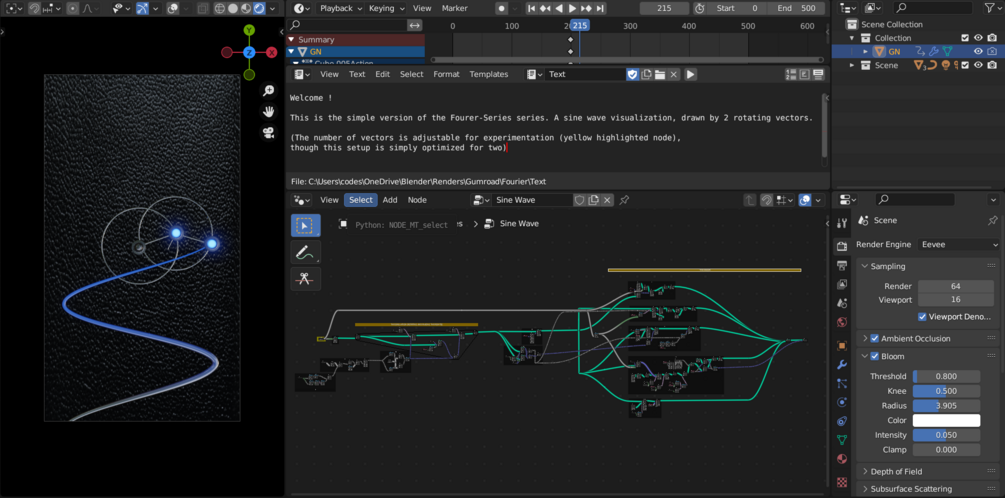Toggle the Viewport Denoising checkbox
Viewport: 1005px width, 498px height.
tap(922, 317)
